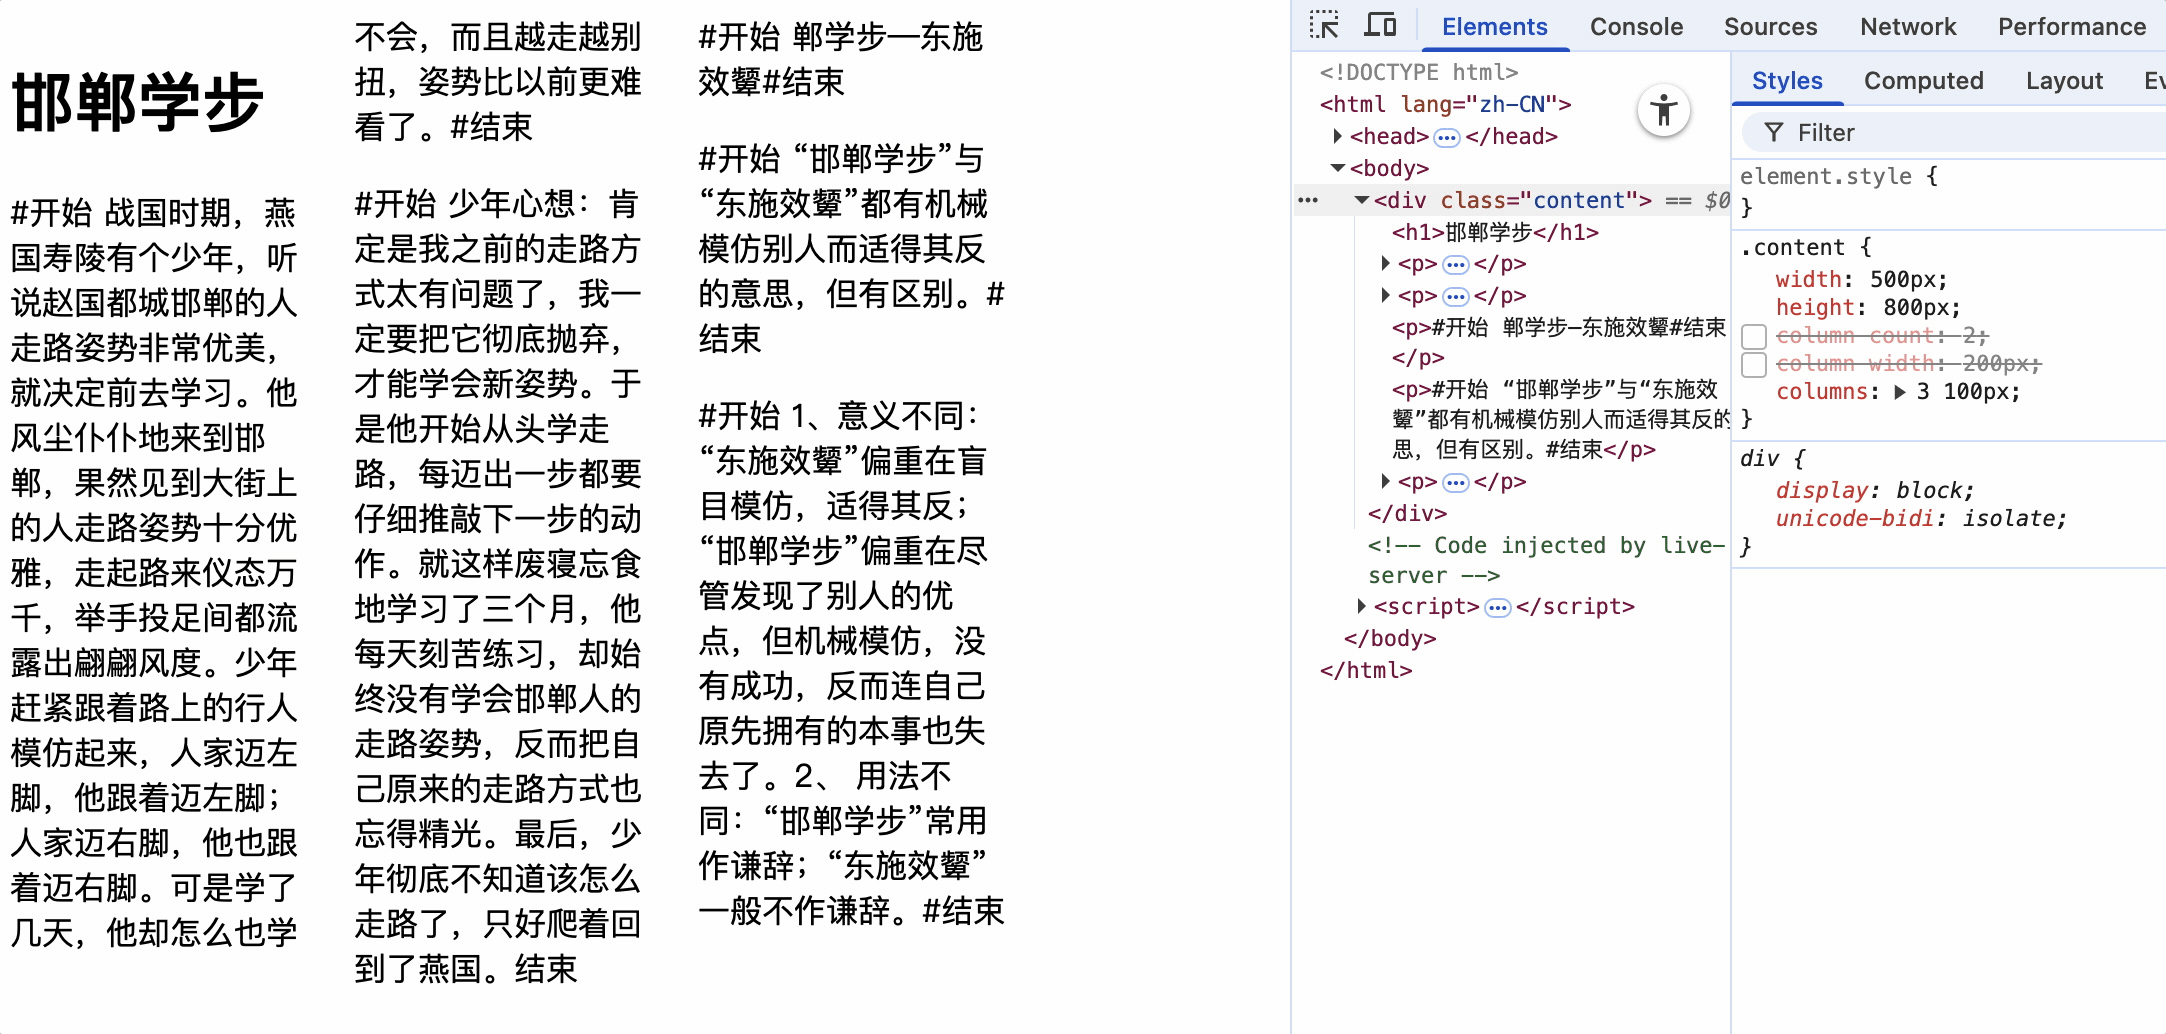The height and width of the screenshot is (1034, 2166).
Task: Select the <!DOCTYPE html> line
Action: click(1418, 72)
